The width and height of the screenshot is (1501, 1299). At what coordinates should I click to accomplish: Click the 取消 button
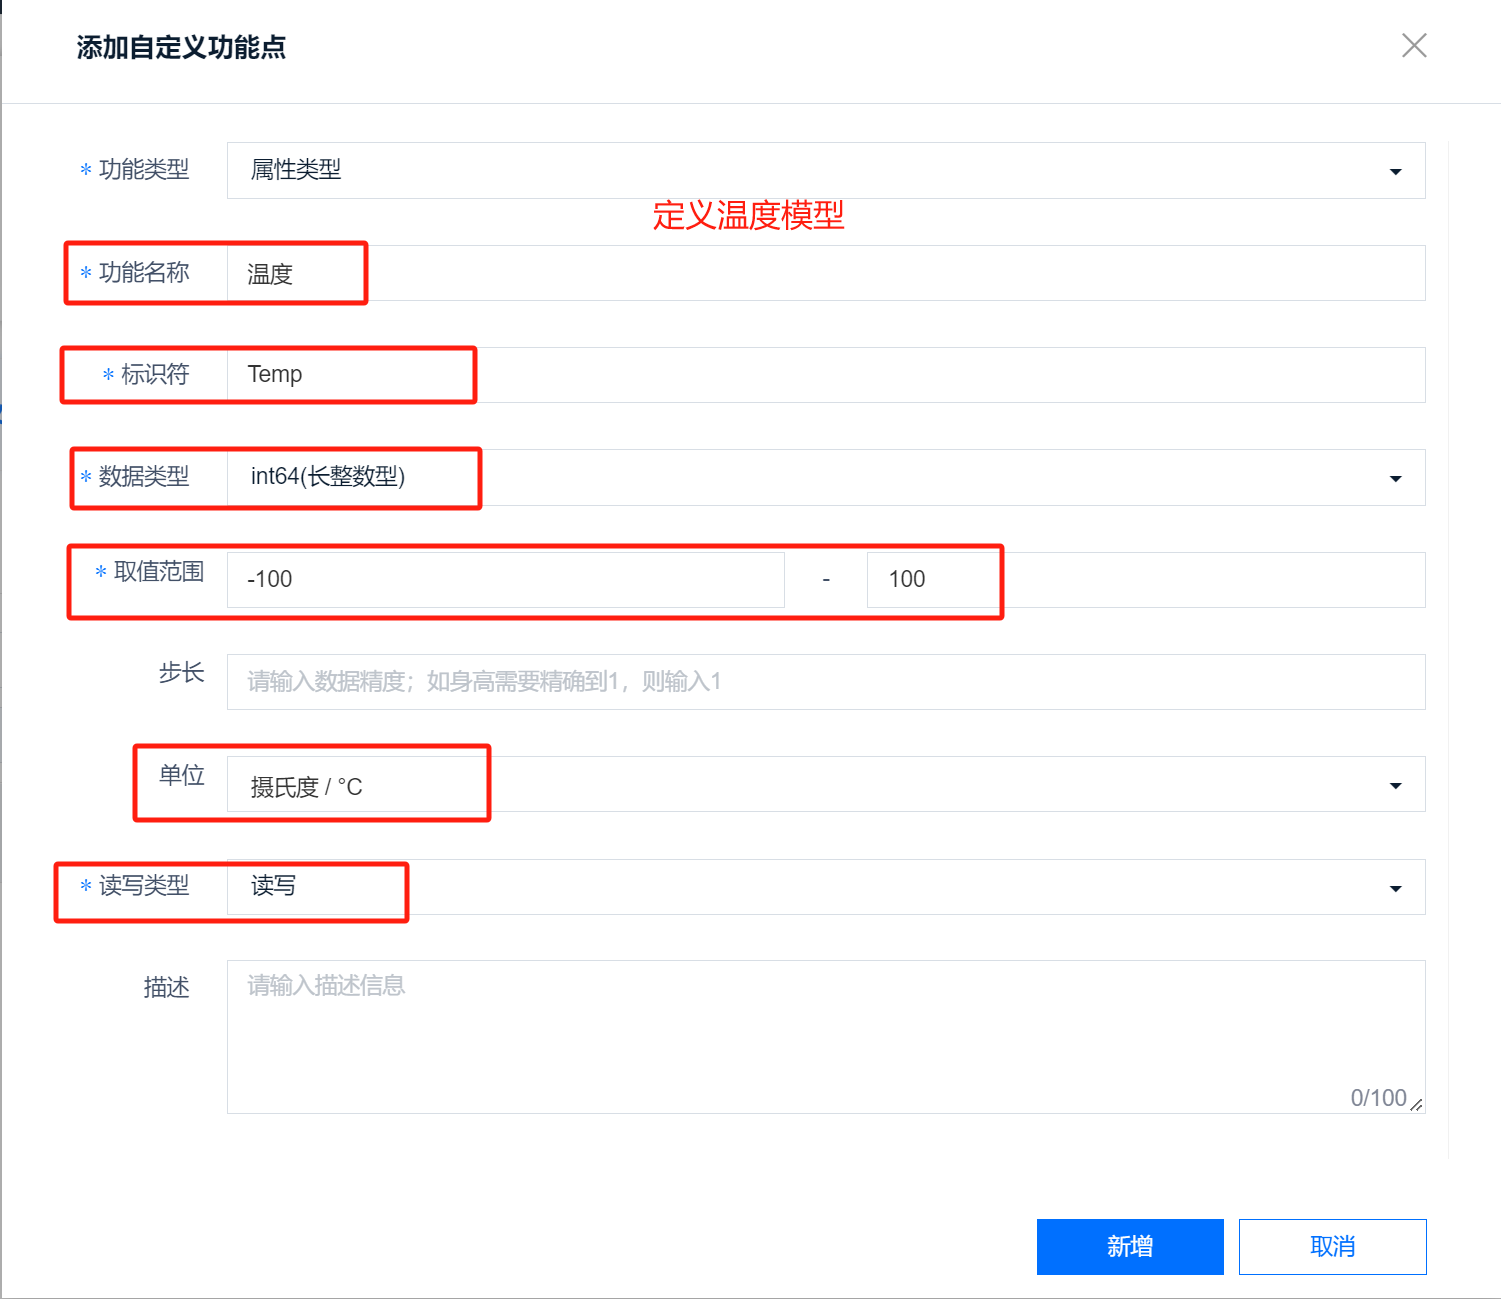click(x=1333, y=1247)
